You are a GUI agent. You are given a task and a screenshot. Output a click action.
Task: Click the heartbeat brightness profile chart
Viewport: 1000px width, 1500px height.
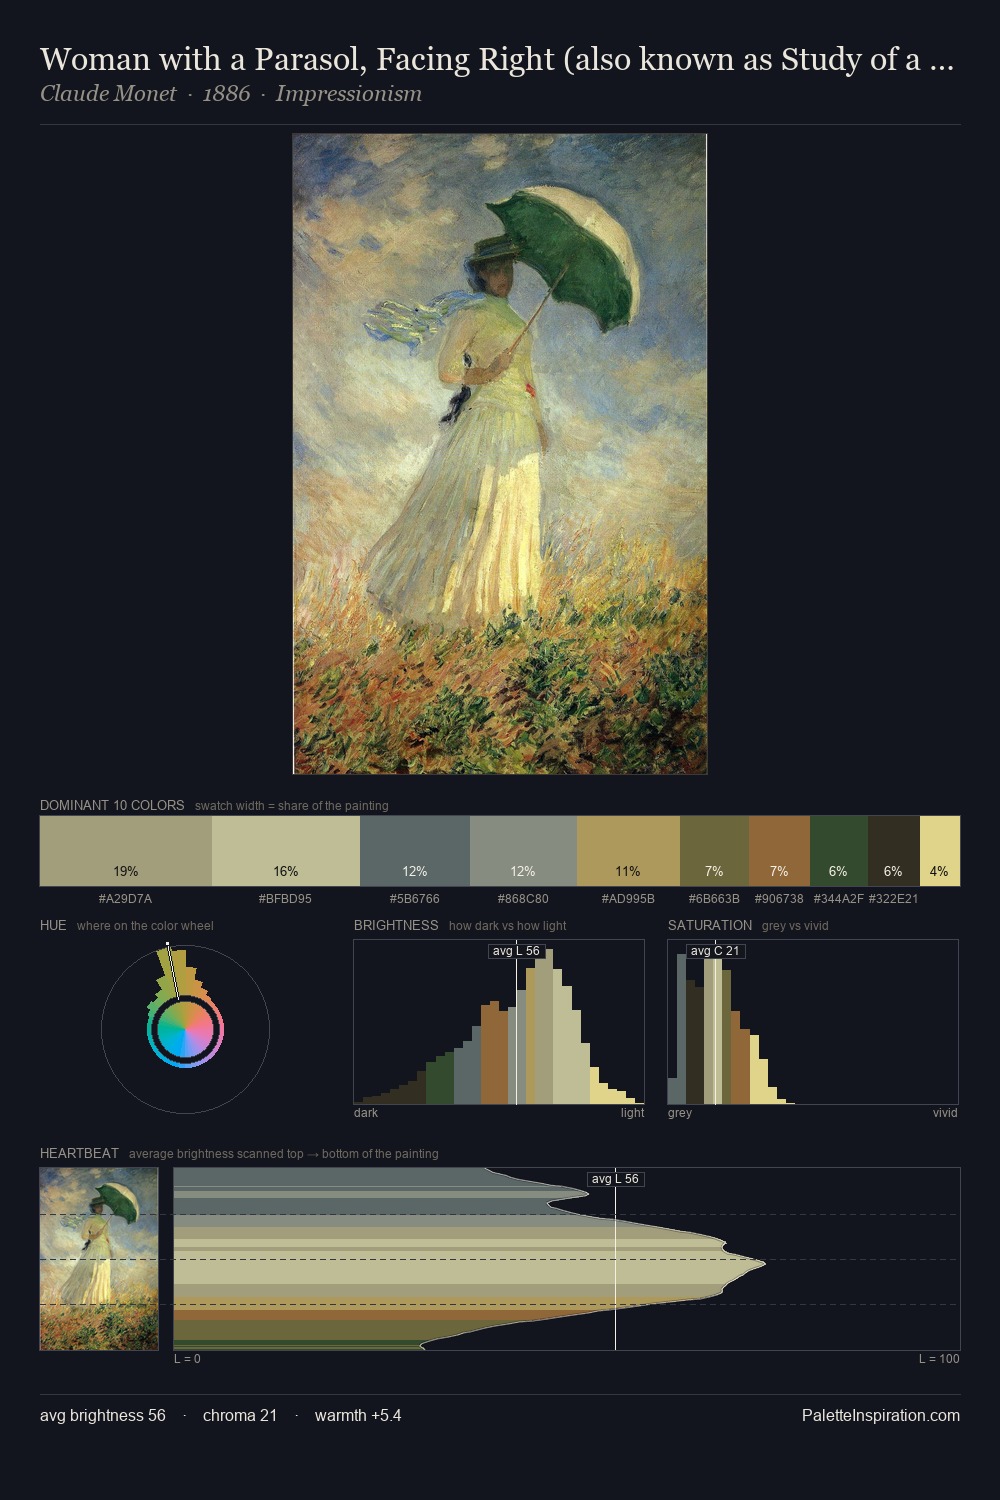pos(567,1259)
